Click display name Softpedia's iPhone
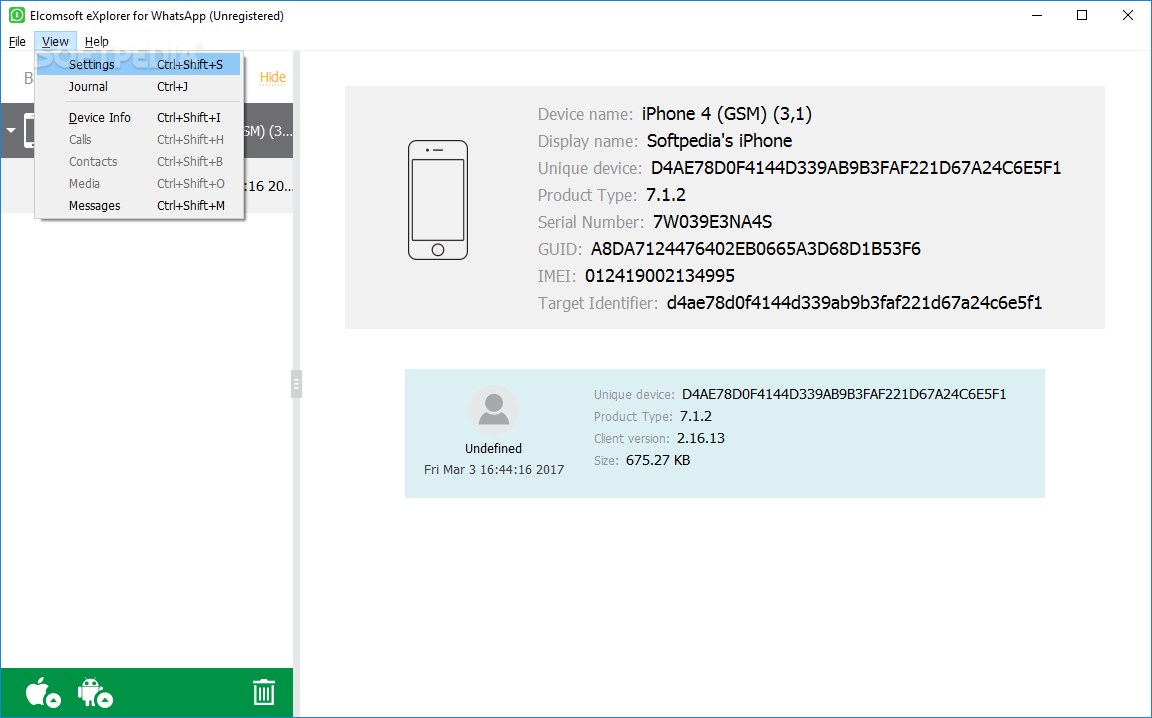This screenshot has width=1152, height=718. pyautogui.click(x=719, y=141)
